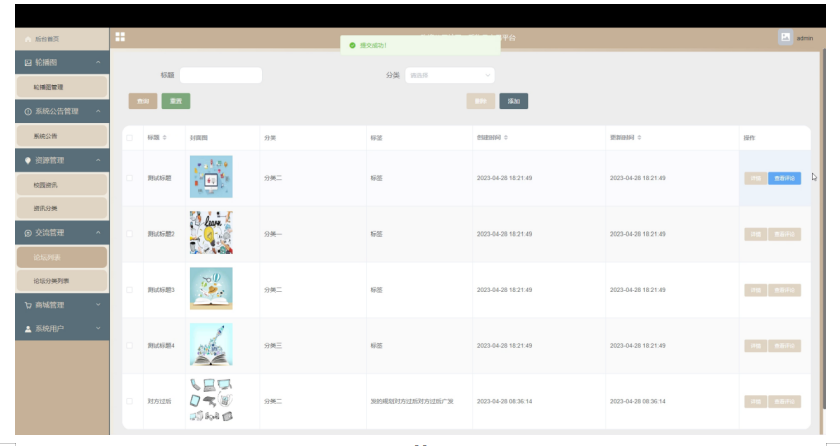
Task: Click the 分类三 cell in the 测试标题4 row
Action: (x=313, y=346)
